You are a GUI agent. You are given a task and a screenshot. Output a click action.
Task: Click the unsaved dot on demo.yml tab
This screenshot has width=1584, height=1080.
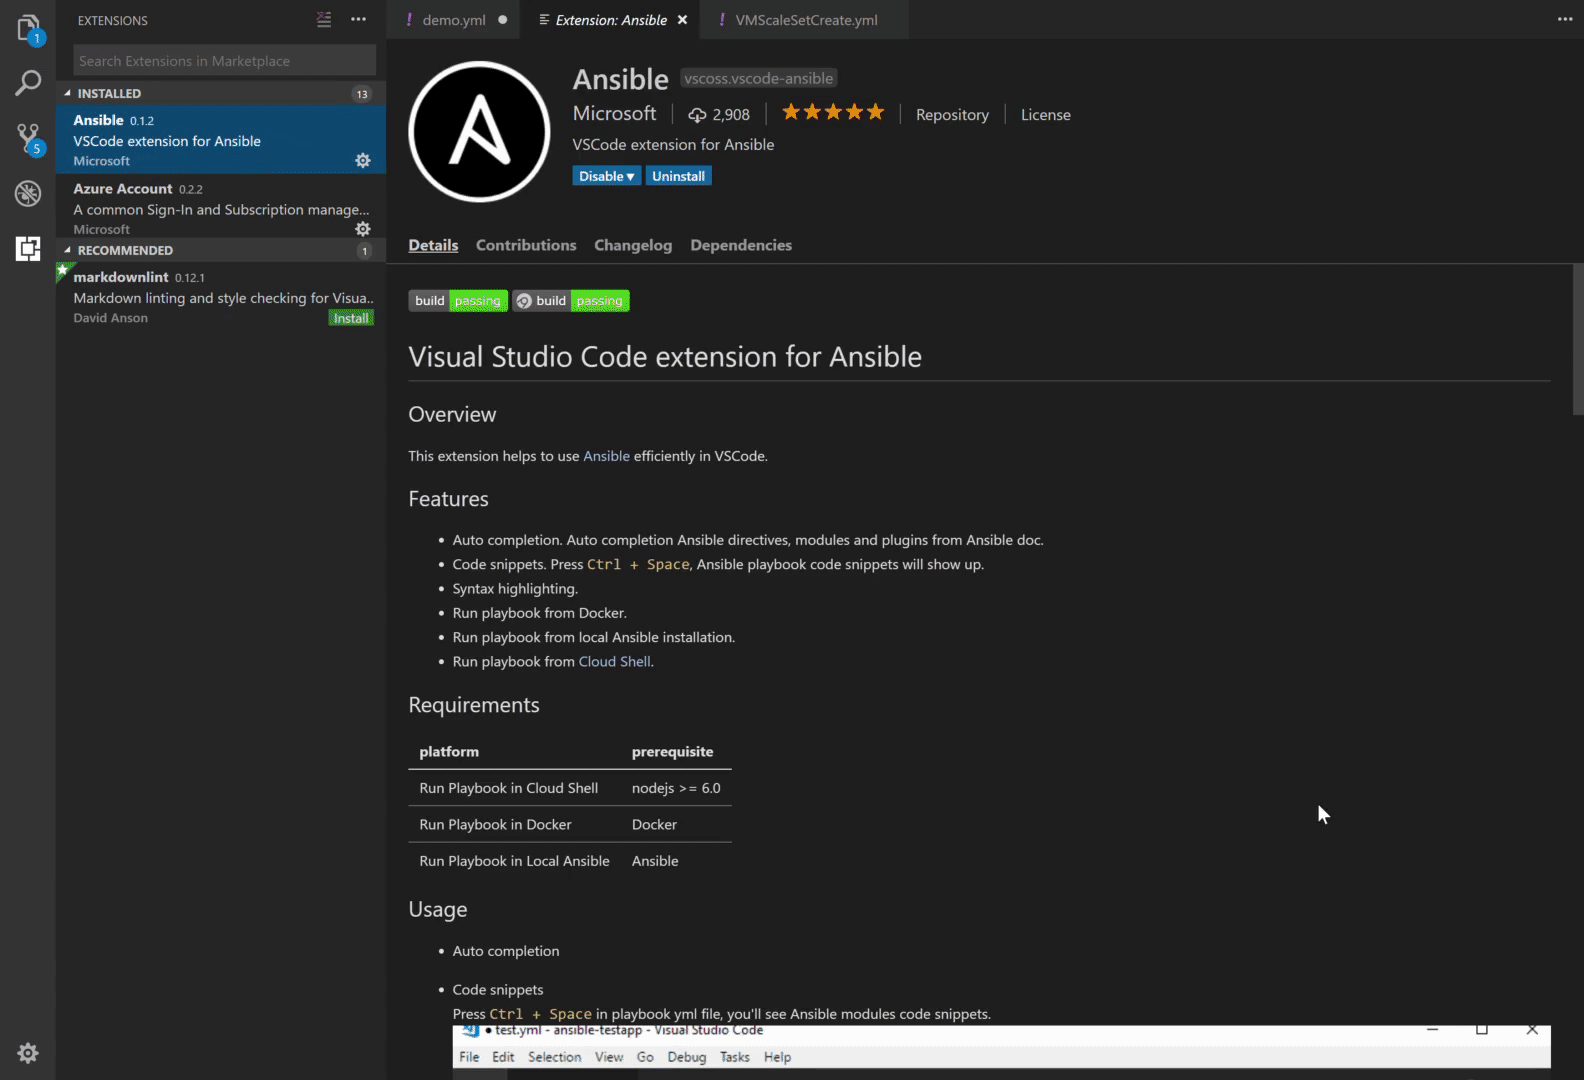click(x=502, y=20)
